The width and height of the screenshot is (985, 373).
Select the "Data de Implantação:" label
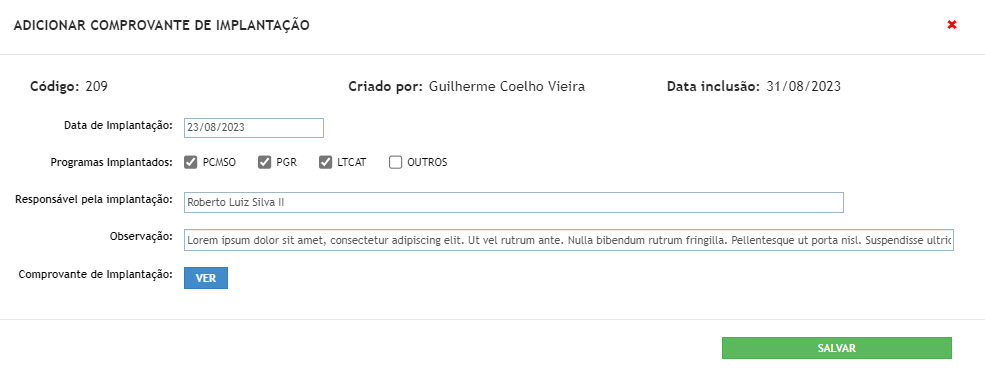click(x=118, y=125)
